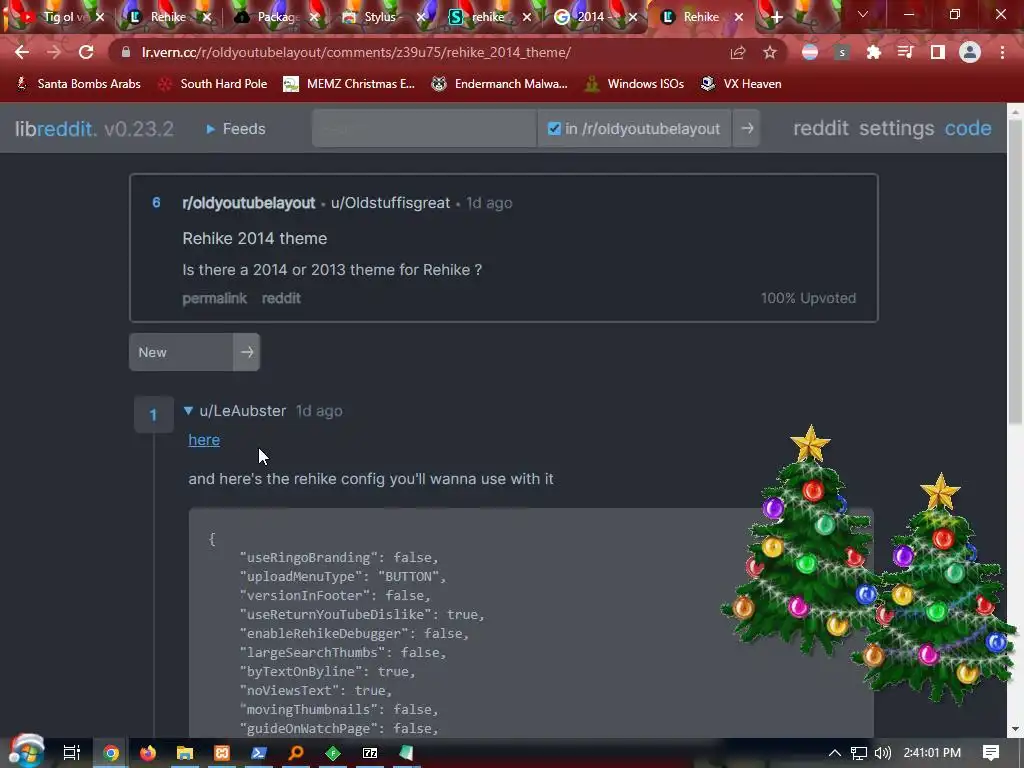Open 7-Zip from the taskbar
Screen dimensions: 1024x768
pyautogui.click(x=370, y=753)
